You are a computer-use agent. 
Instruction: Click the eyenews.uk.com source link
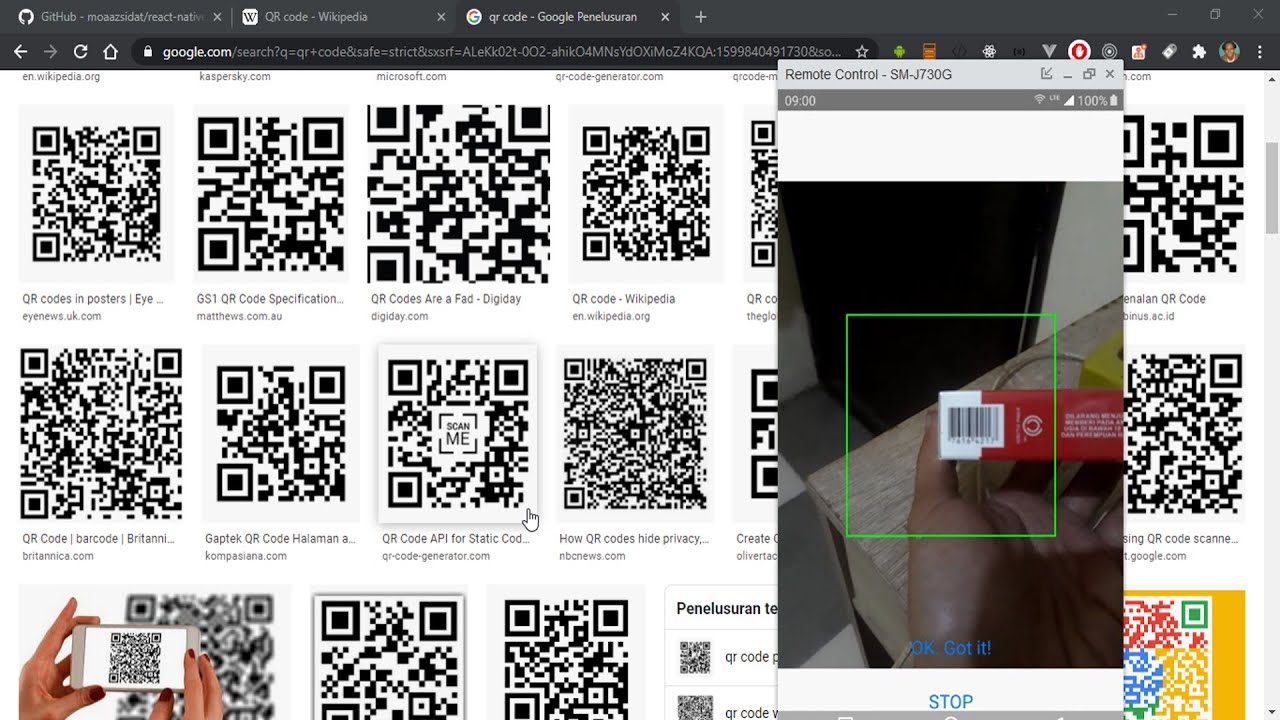[x=62, y=316]
